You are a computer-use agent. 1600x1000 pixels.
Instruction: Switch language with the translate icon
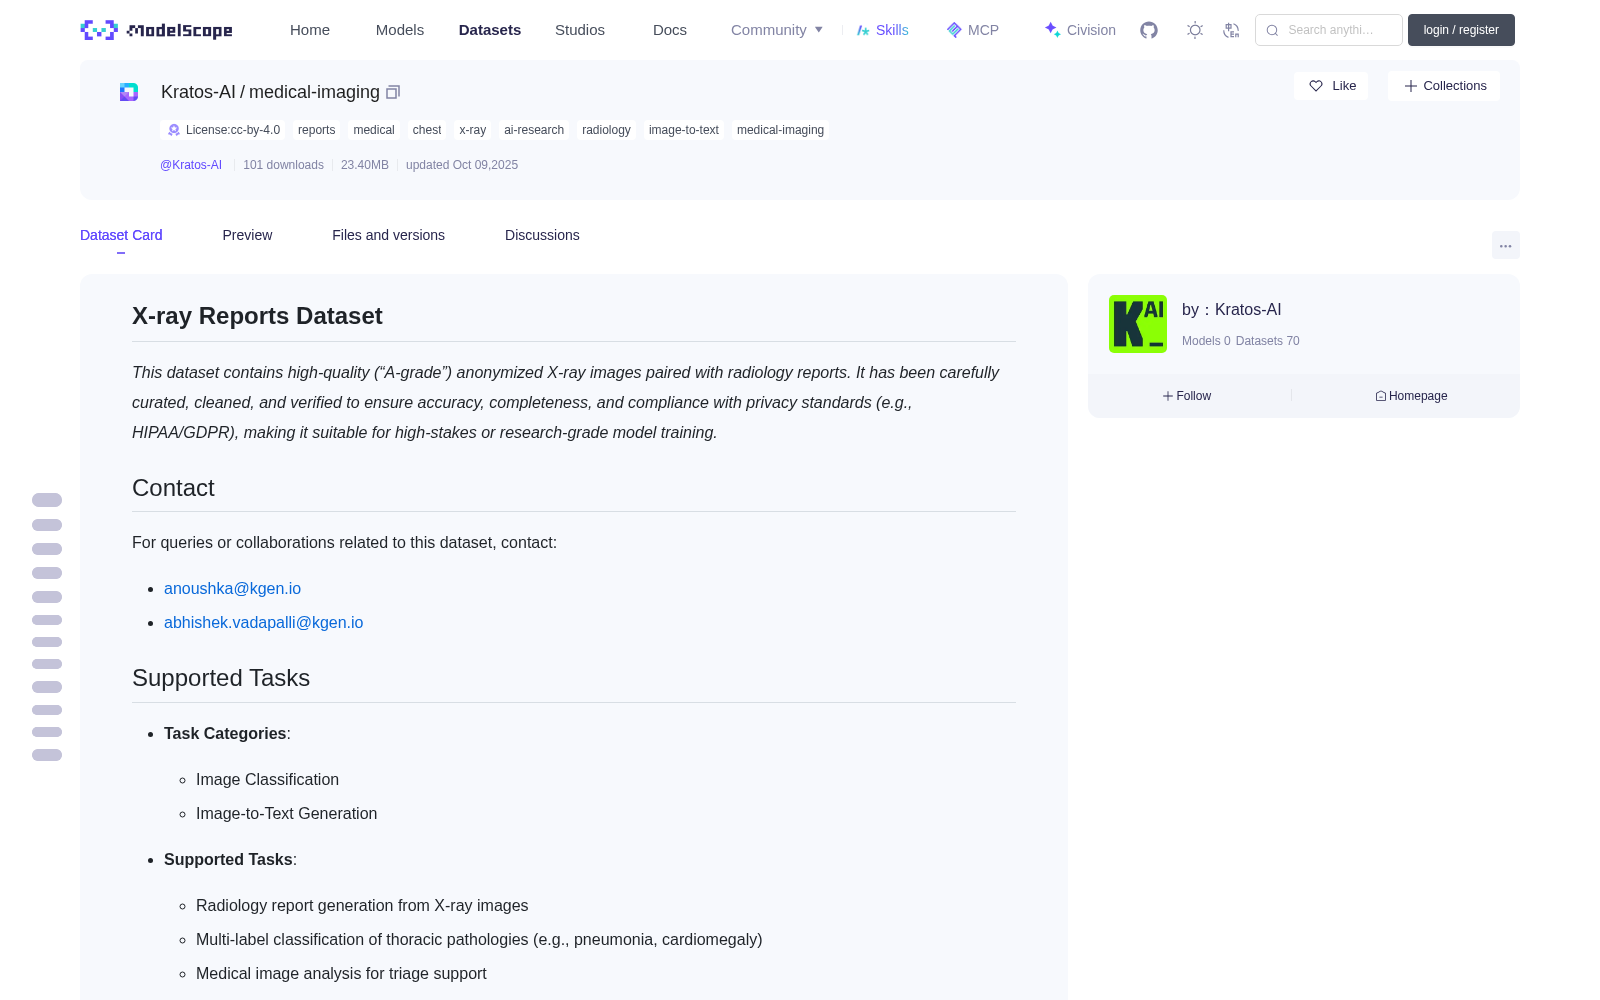pyautogui.click(x=1231, y=30)
